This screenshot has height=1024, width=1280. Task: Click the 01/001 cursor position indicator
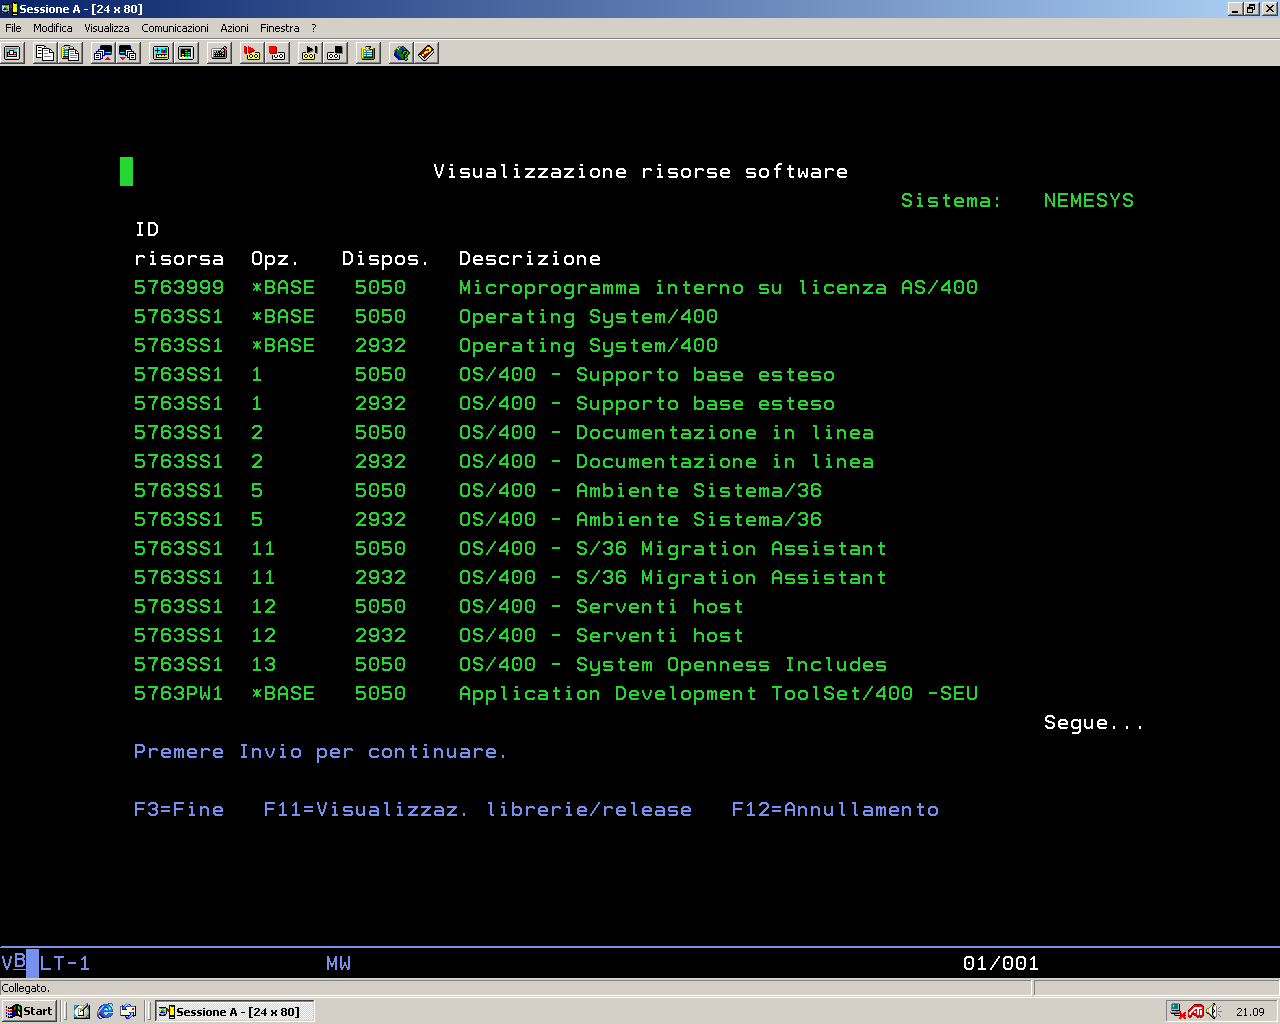(x=1001, y=963)
